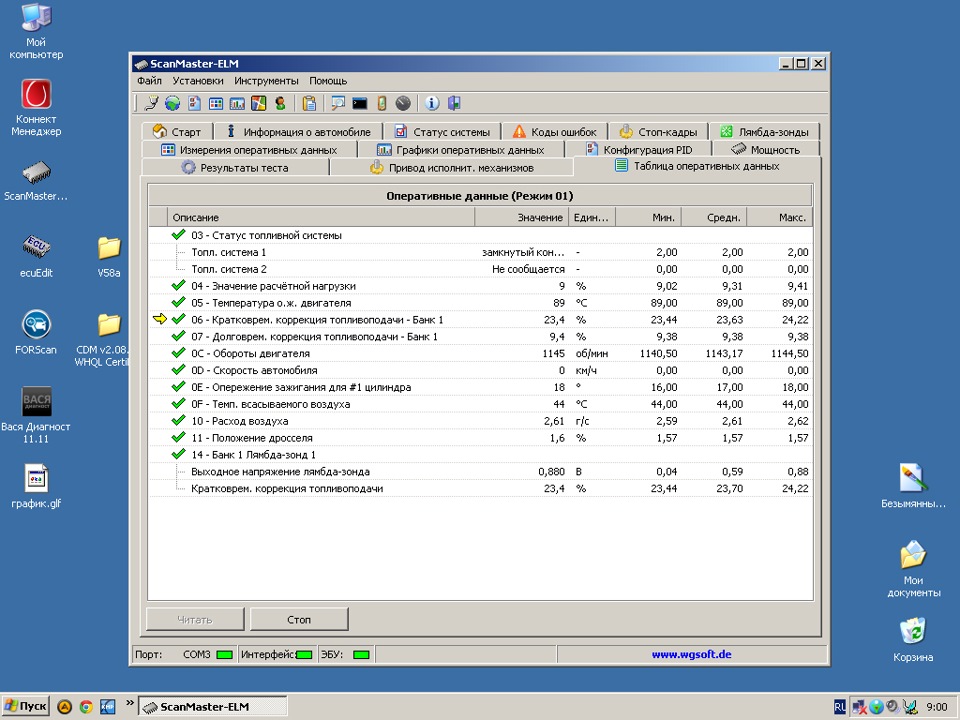This screenshot has height=720, width=960.
Task: Click the bar chart graphs toolbar icon
Action: (237, 103)
